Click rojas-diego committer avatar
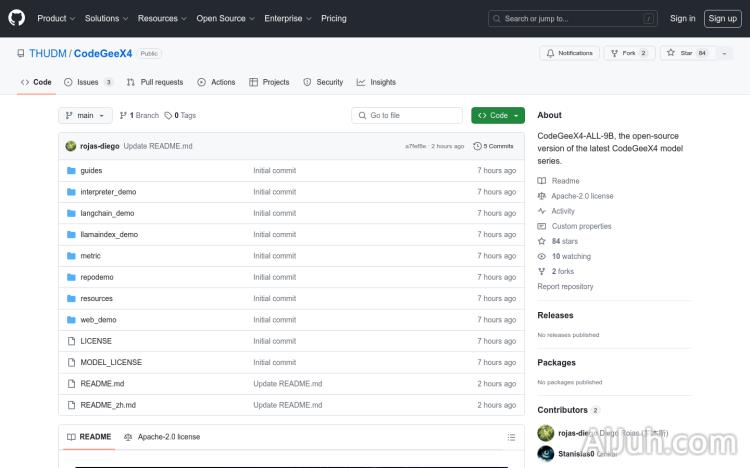Image resolution: width=750 pixels, height=468 pixels. 71,146
